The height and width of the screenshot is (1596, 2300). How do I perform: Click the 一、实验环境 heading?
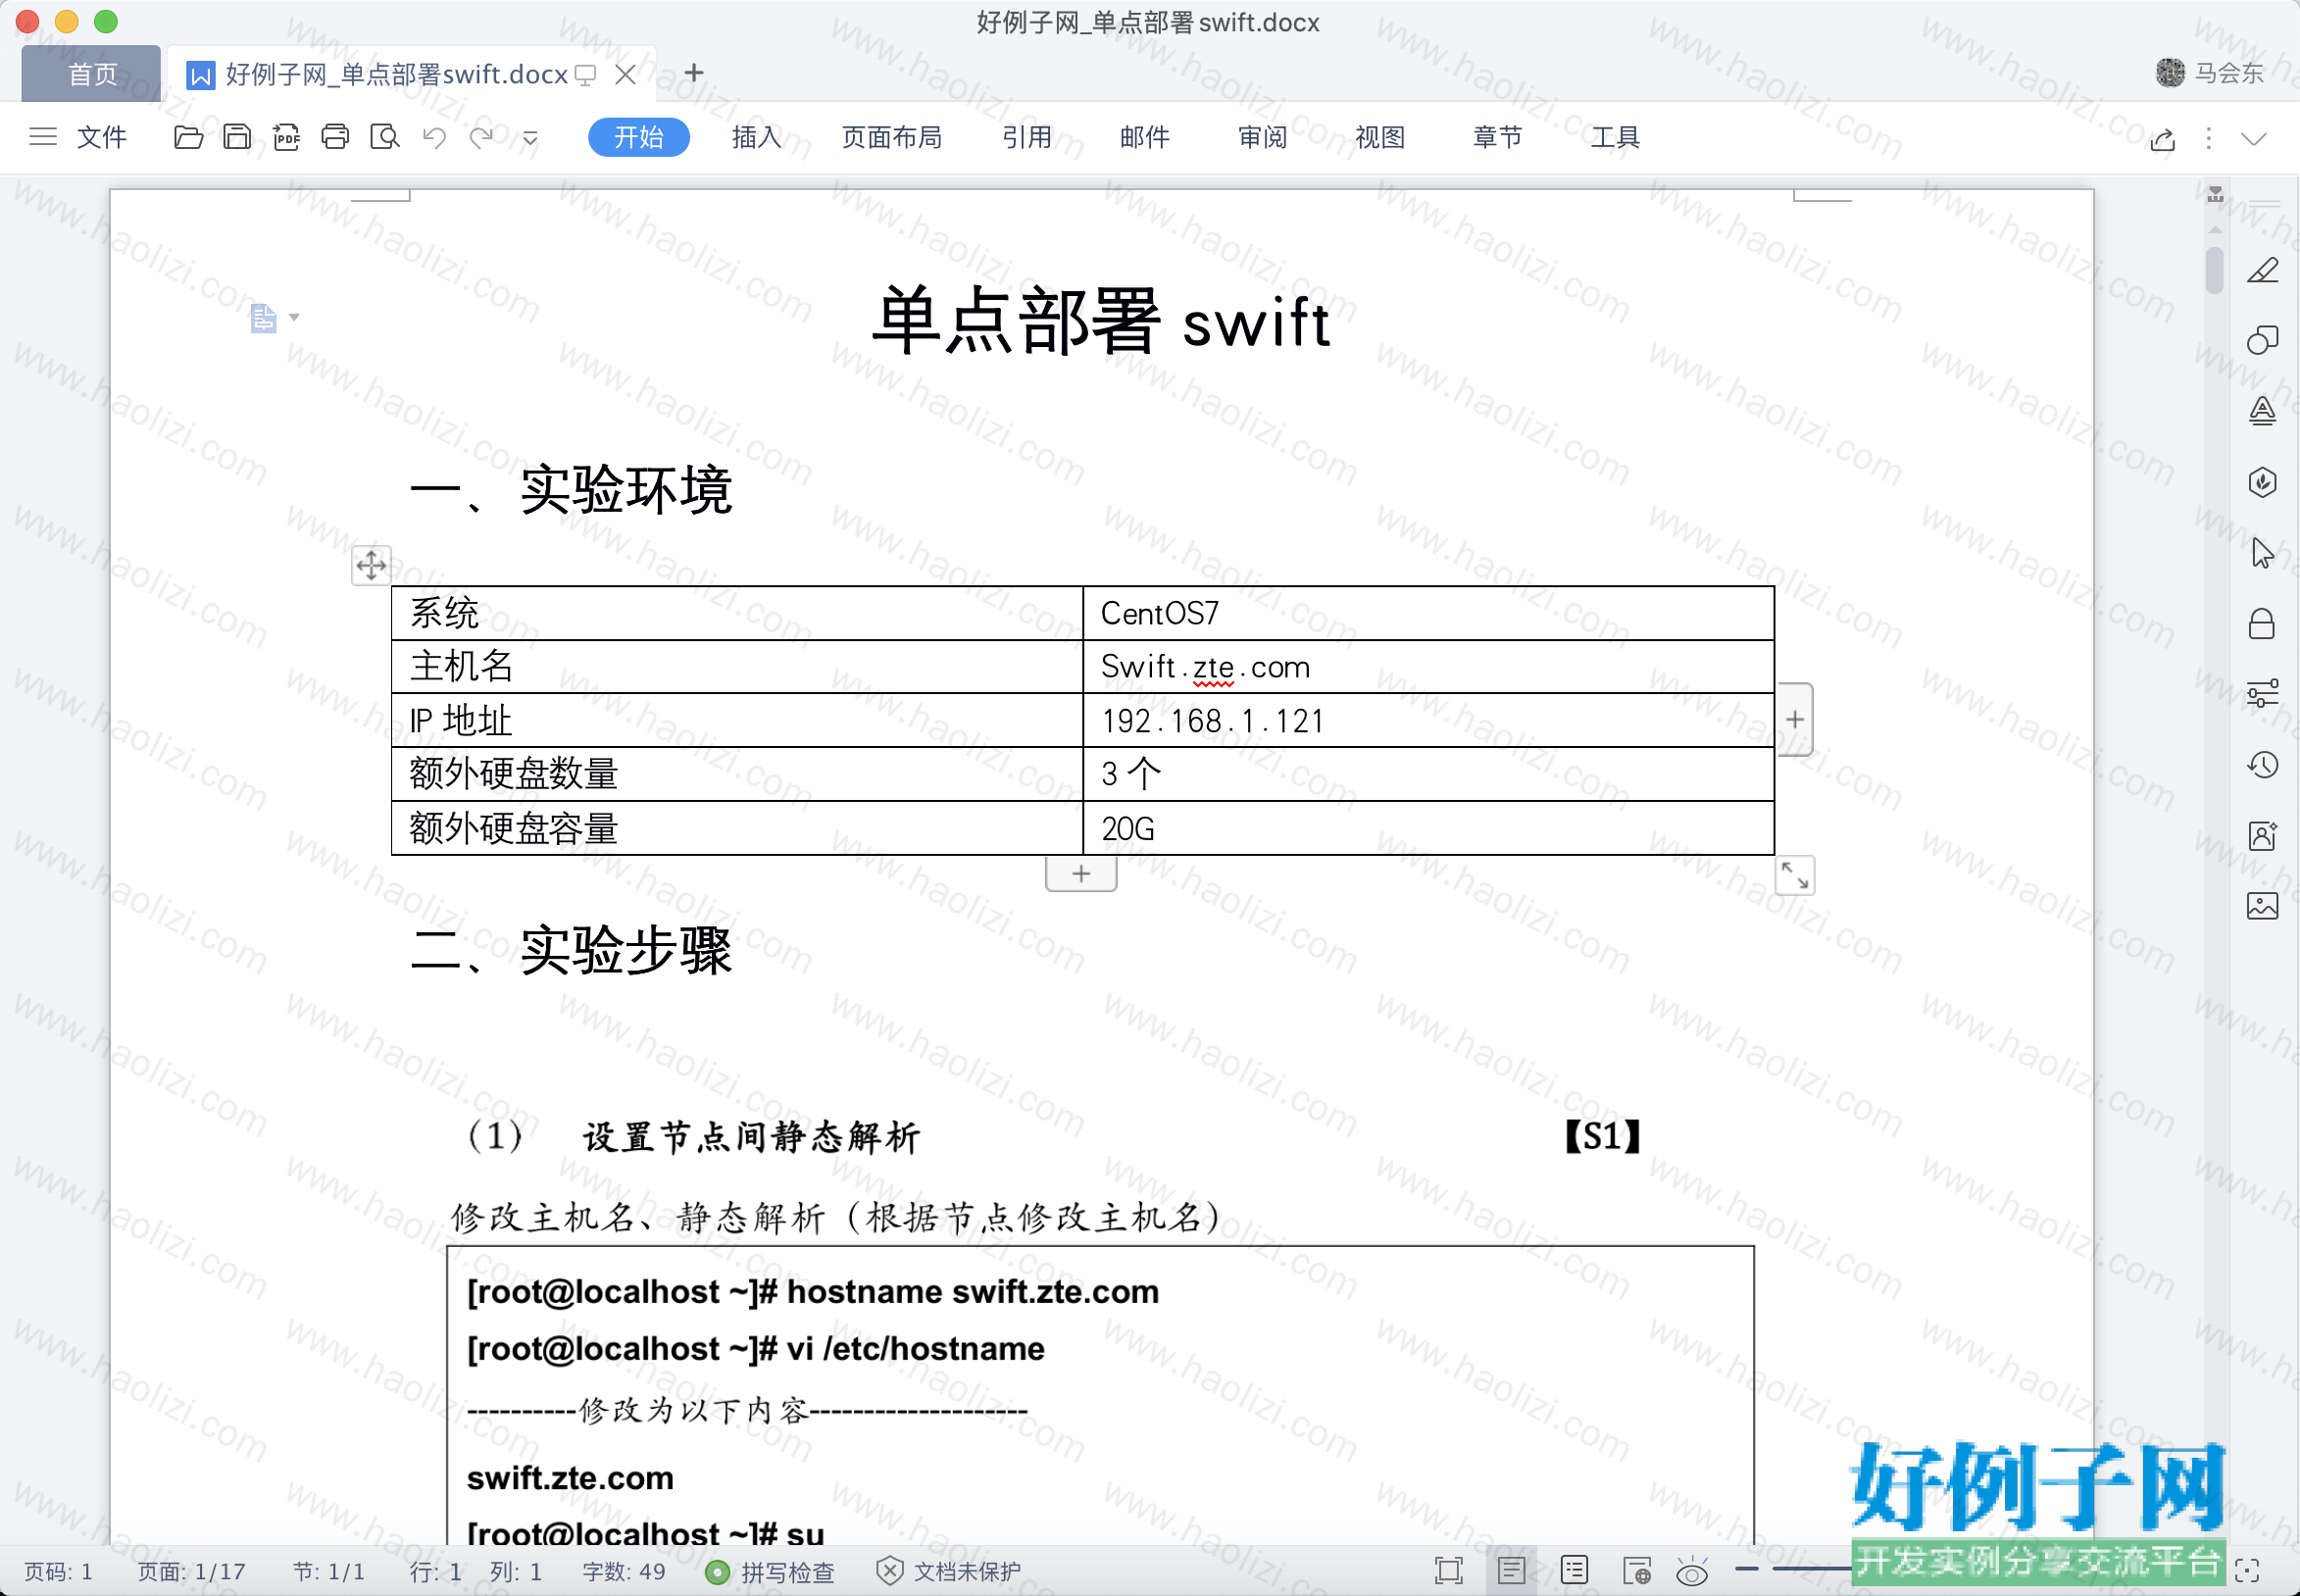point(571,490)
